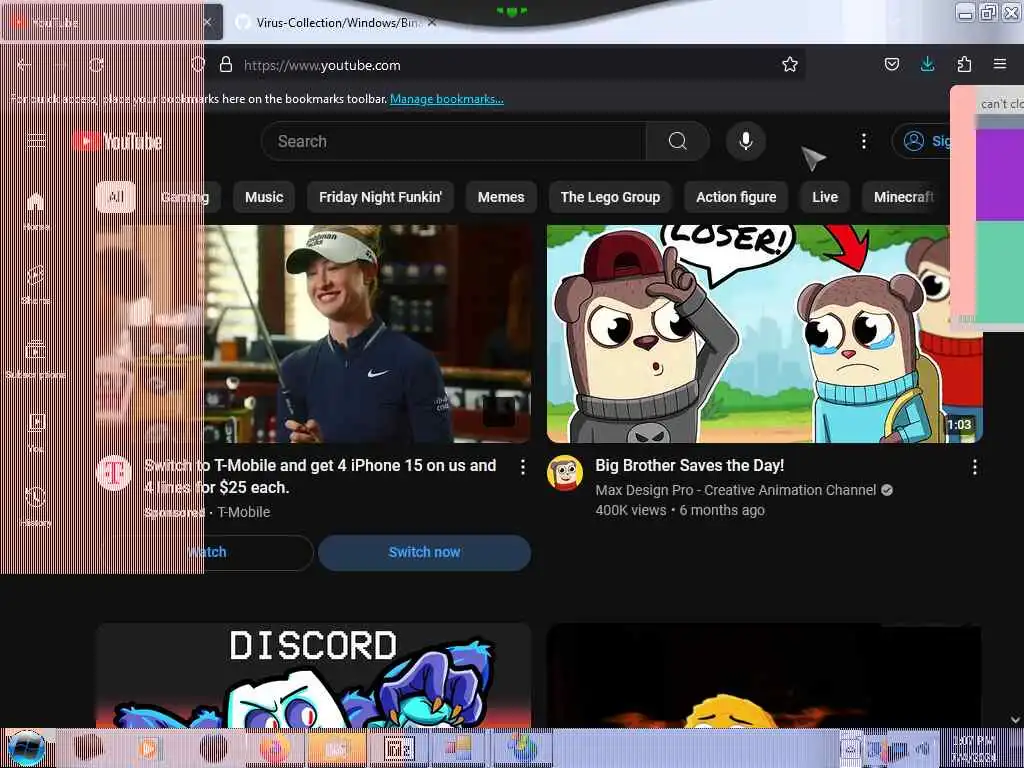Select the All filter chip

(116, 197)
